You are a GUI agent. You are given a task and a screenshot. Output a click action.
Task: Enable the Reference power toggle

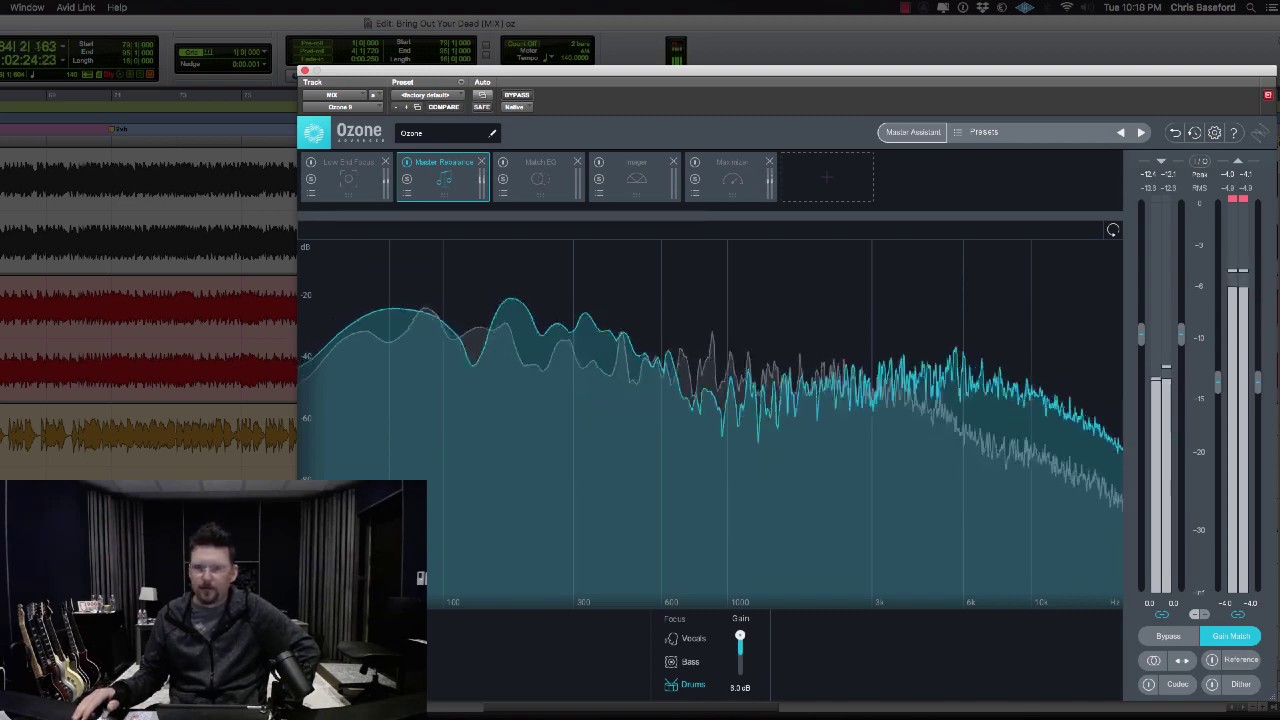[1212, 660]
